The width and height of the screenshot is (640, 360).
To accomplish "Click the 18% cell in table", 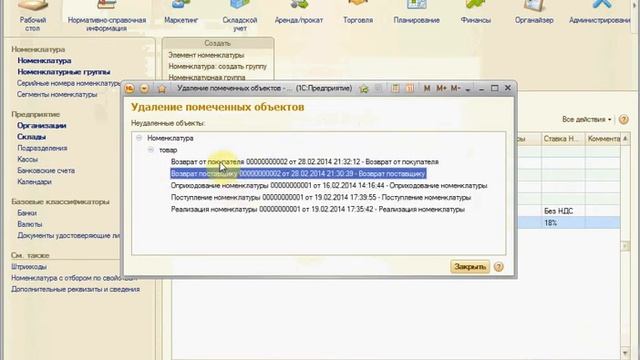I will pos(563,223).
